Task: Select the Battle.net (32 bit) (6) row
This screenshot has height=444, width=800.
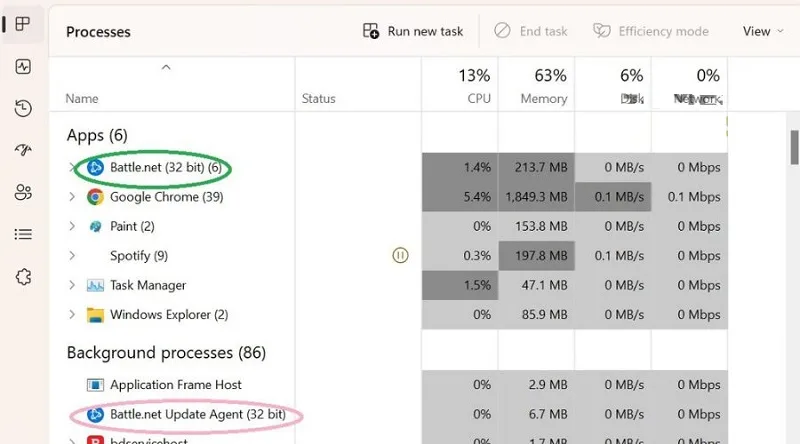Action: (x=388, y=167)
